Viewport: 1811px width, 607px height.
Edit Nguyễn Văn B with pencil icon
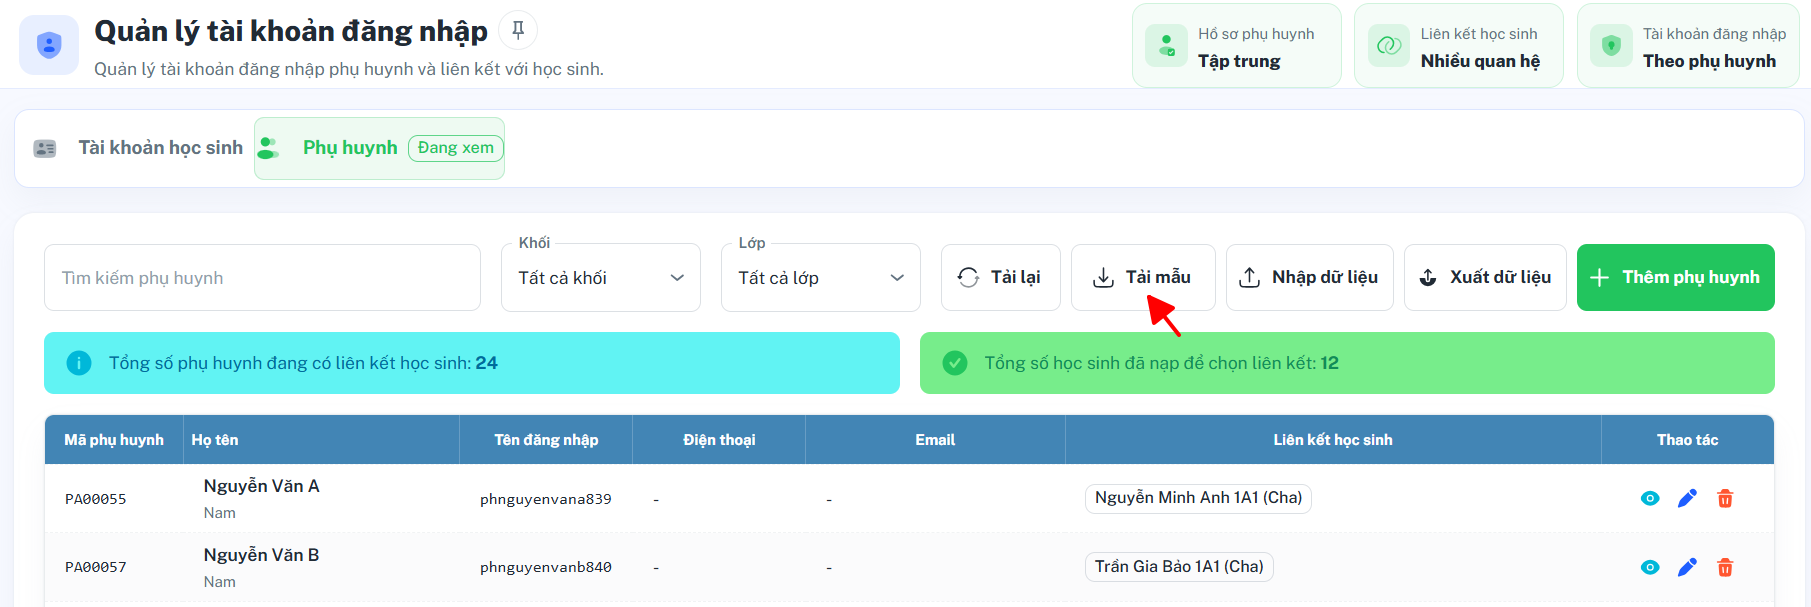point(1687,567)
